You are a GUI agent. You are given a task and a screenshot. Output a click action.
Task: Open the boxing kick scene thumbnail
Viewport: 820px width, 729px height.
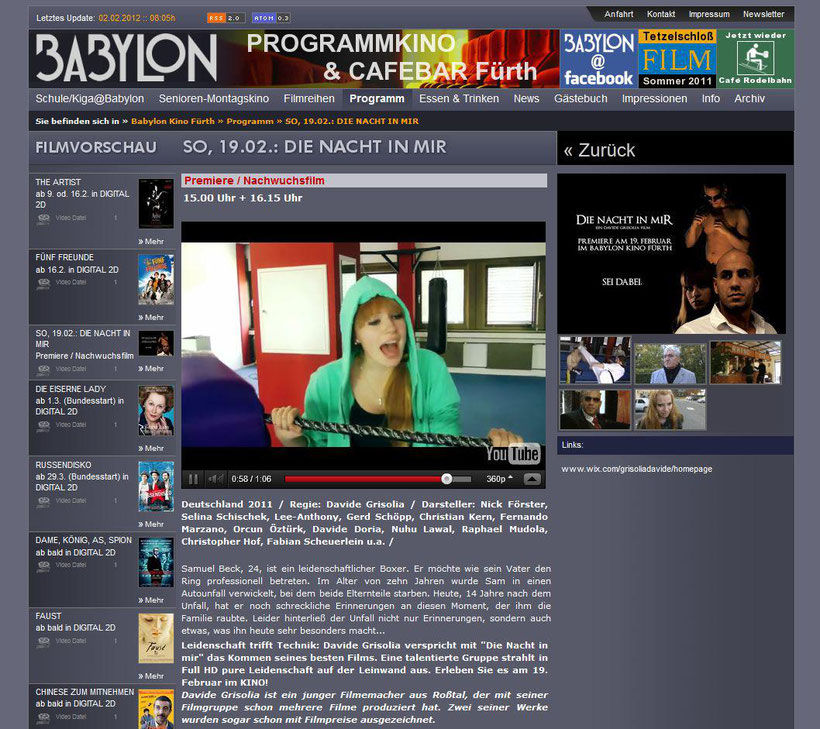(x=595, y=361)
